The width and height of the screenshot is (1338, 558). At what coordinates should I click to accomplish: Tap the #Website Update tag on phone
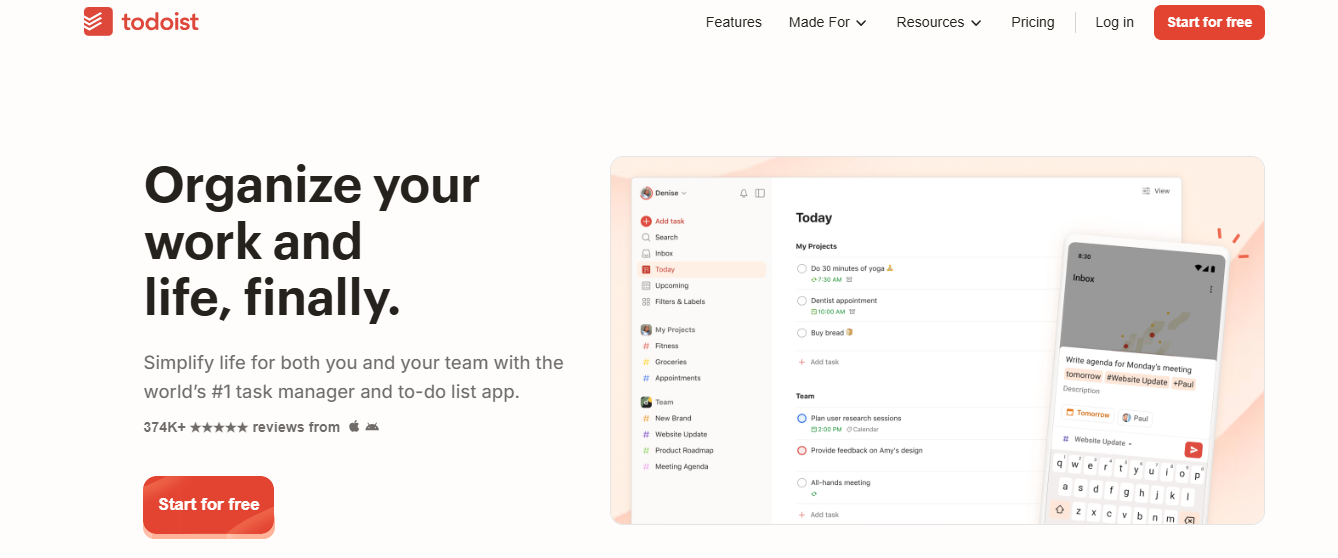point(1137,380)
